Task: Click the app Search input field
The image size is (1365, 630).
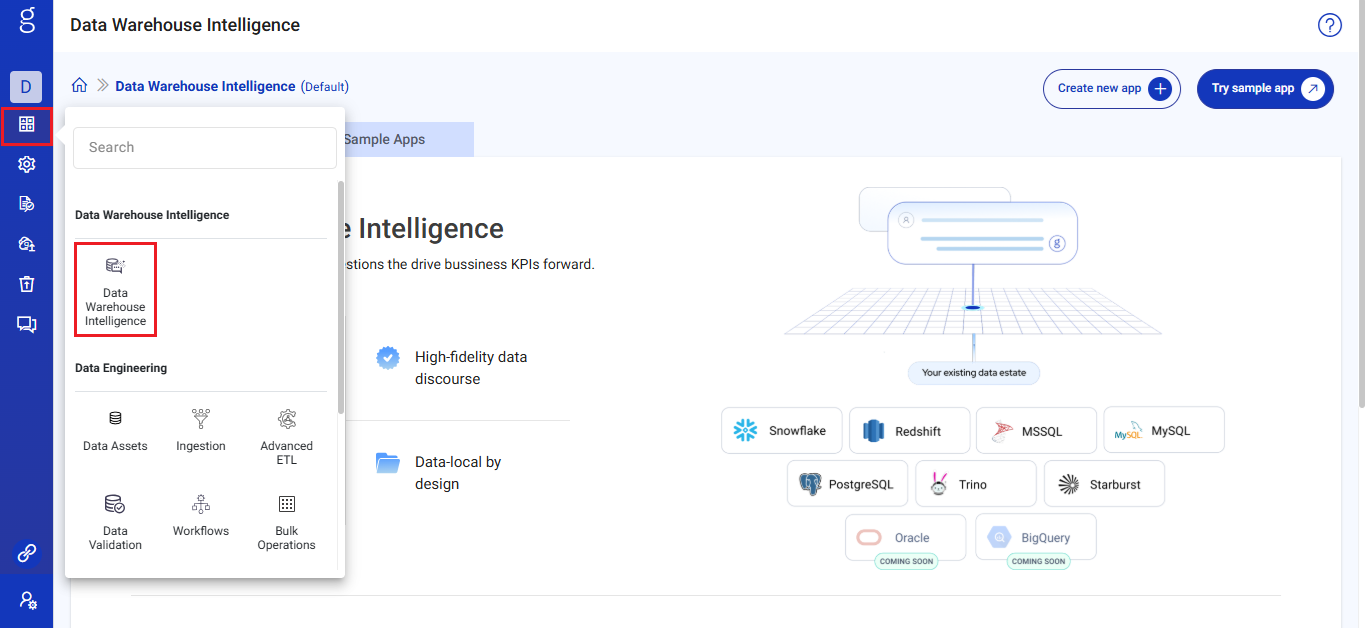Action: [x=205, y=148]
